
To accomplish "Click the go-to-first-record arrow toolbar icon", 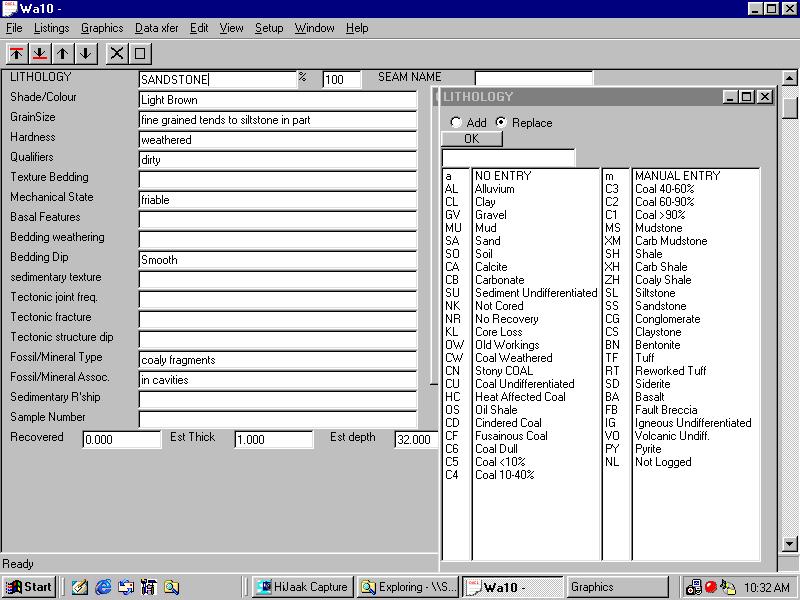I will point(17,53).
